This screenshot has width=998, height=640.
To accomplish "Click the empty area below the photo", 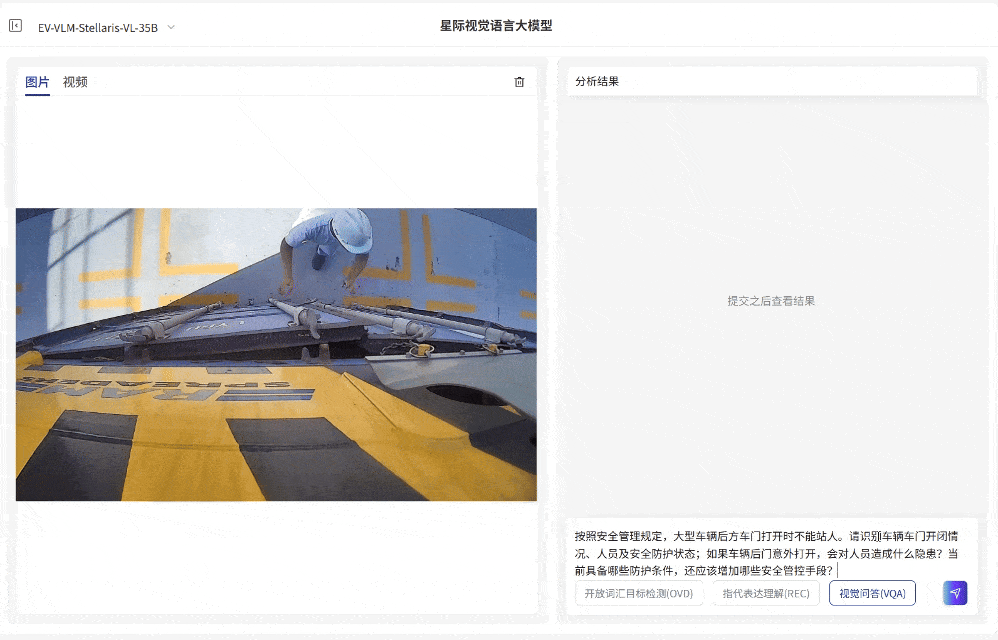I will [276, 557].
